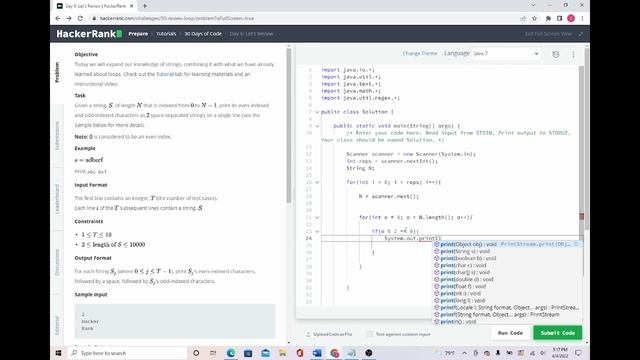Collapse the public class Solution fold arrow
This screenshot has width=640, height=360.
317,112
